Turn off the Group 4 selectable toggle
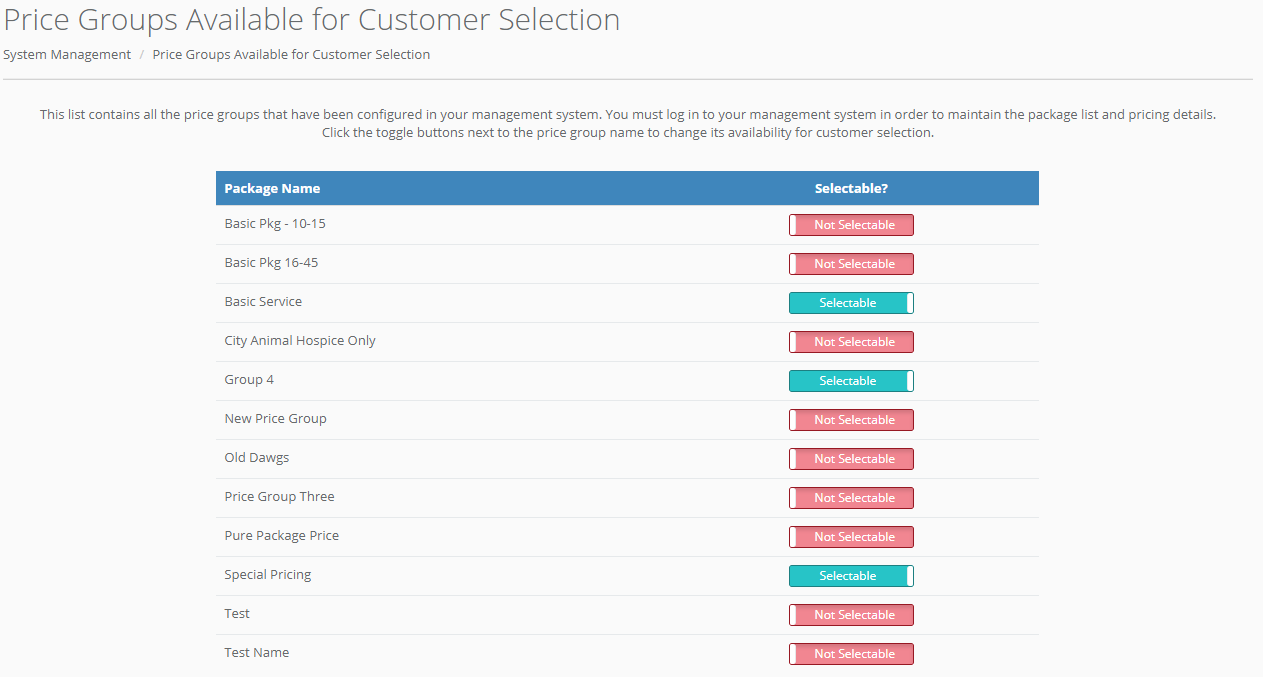The height and width of the screenshot is (677, 1263). pos(851,381)
